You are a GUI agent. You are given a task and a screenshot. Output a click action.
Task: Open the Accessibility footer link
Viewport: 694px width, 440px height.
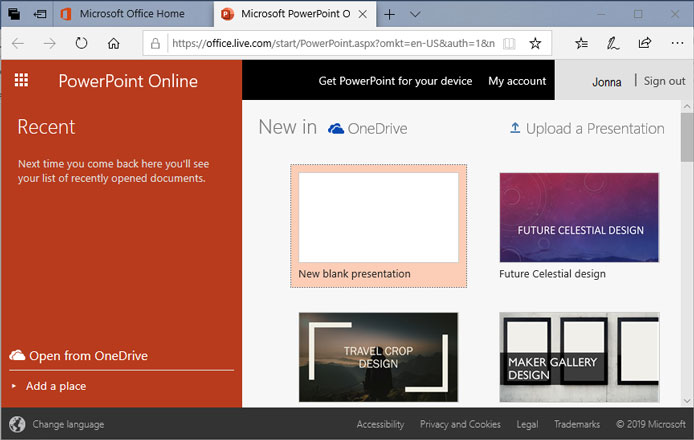click(x=380, y=425)
